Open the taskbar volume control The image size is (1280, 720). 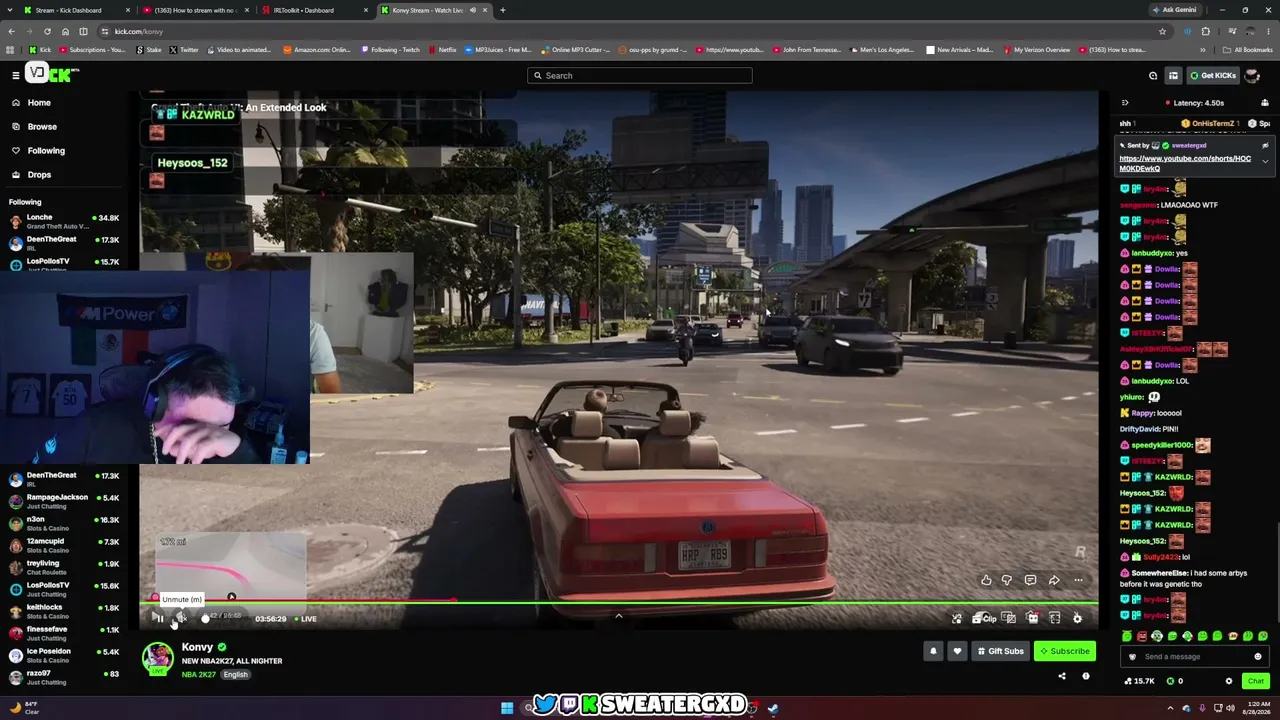[1229, 708]
